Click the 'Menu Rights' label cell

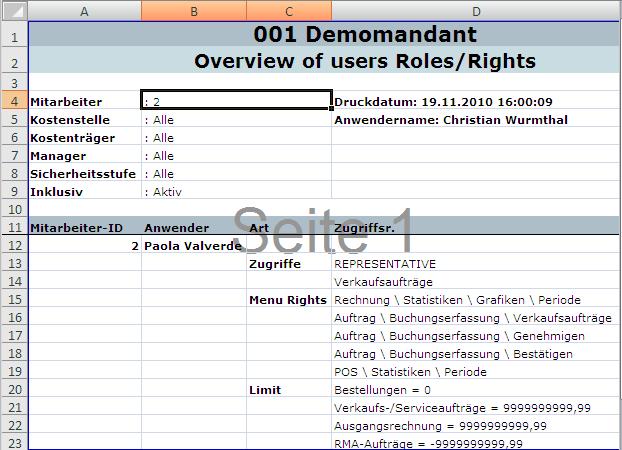coord(288,300)
